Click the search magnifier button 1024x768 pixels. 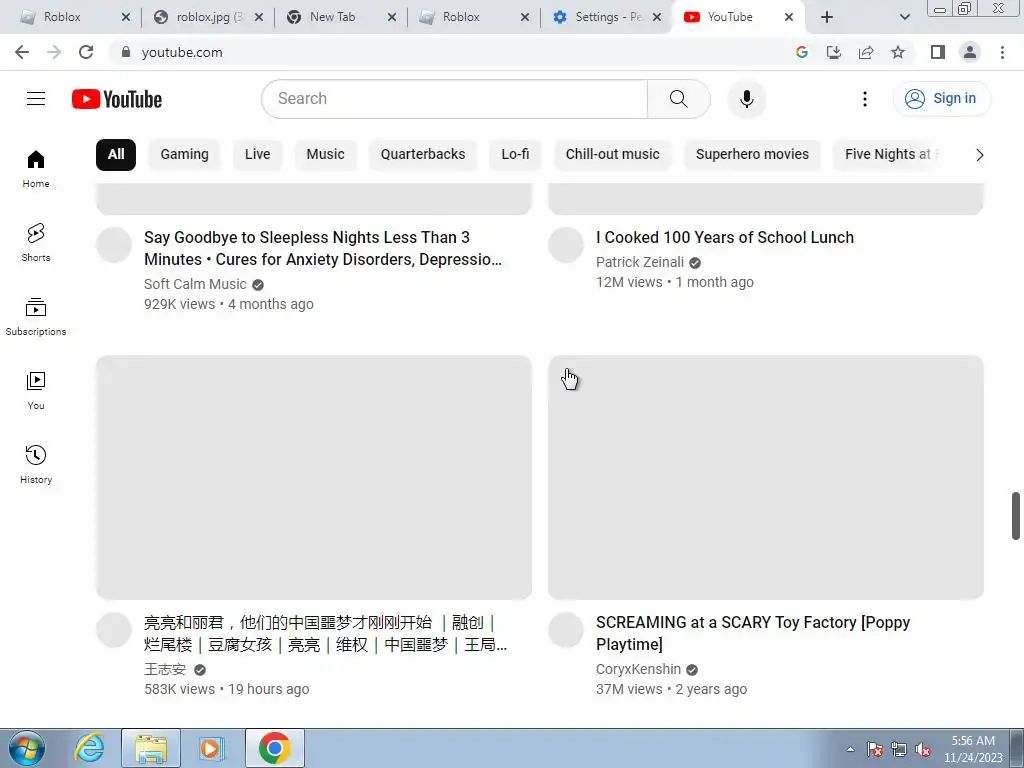tap(679, 99)
